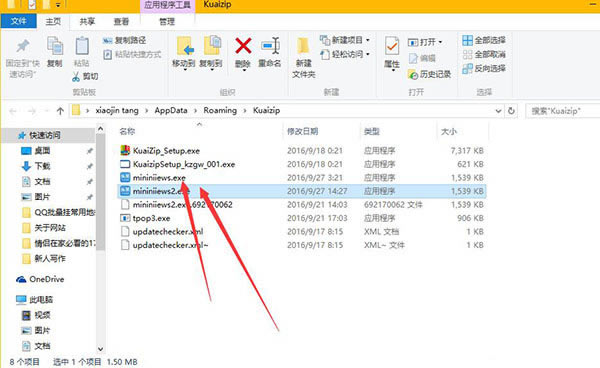Viewport: 600px width, 368px height.
Task: Open the File (文件) menu tab
Action: [19, 21]
